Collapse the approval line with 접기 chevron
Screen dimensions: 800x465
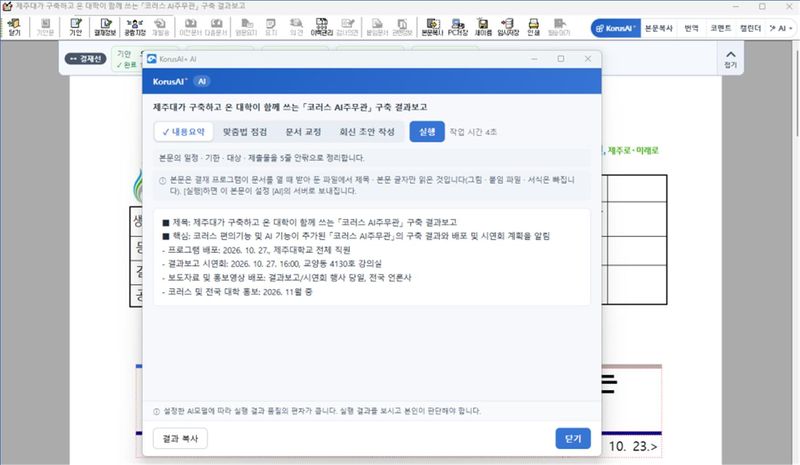(731, 59)
